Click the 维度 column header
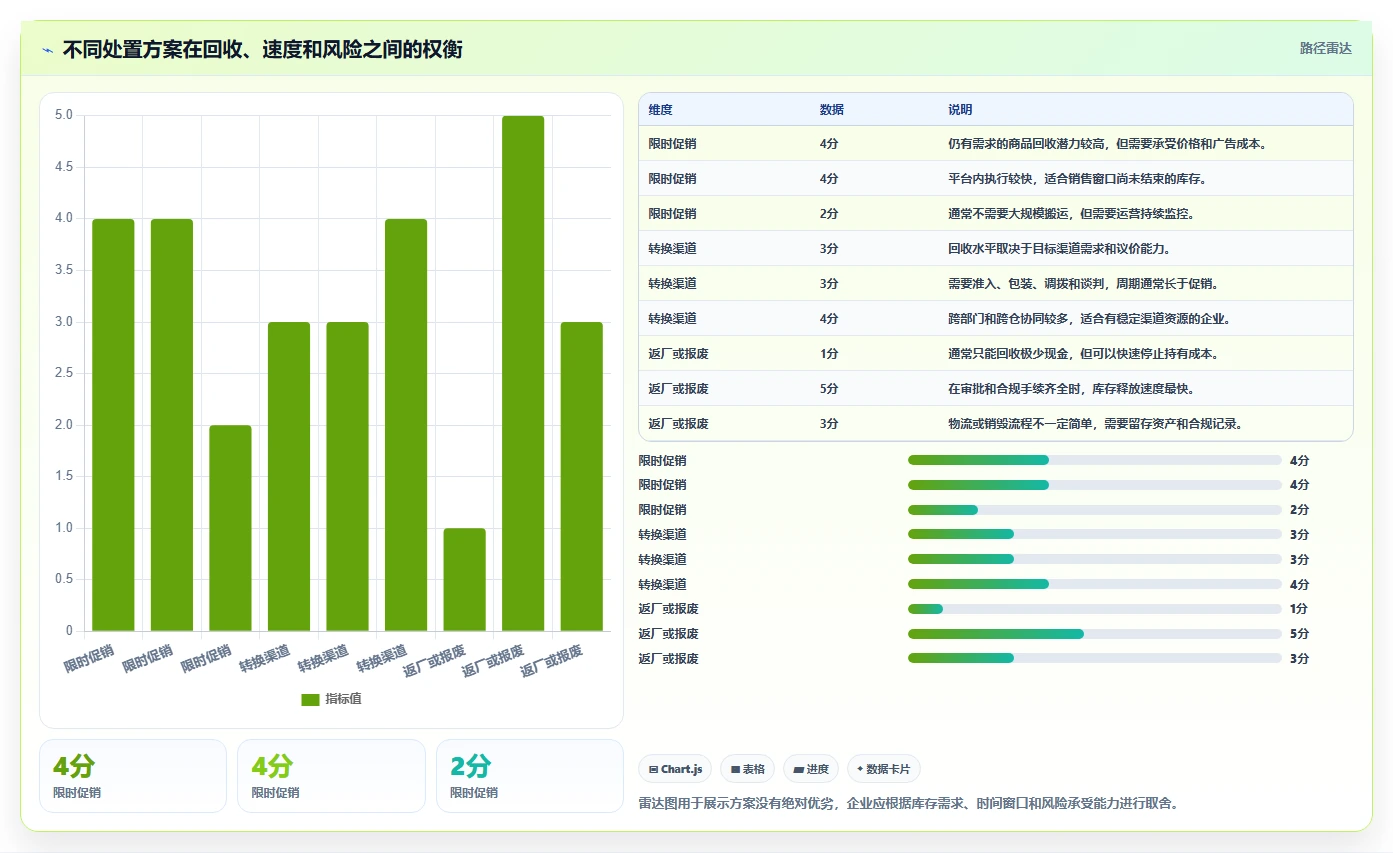The width and height of the screenshot is (1393, 853). tap(660, 110)
